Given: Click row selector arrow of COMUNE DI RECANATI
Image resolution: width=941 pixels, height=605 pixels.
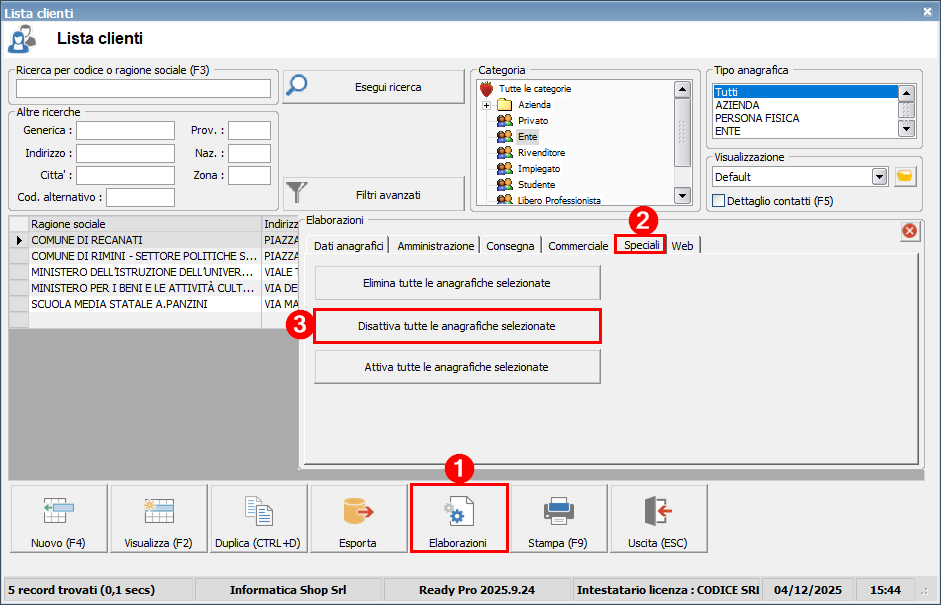Looking at the screenshot, I should click(x=19, y=240).
